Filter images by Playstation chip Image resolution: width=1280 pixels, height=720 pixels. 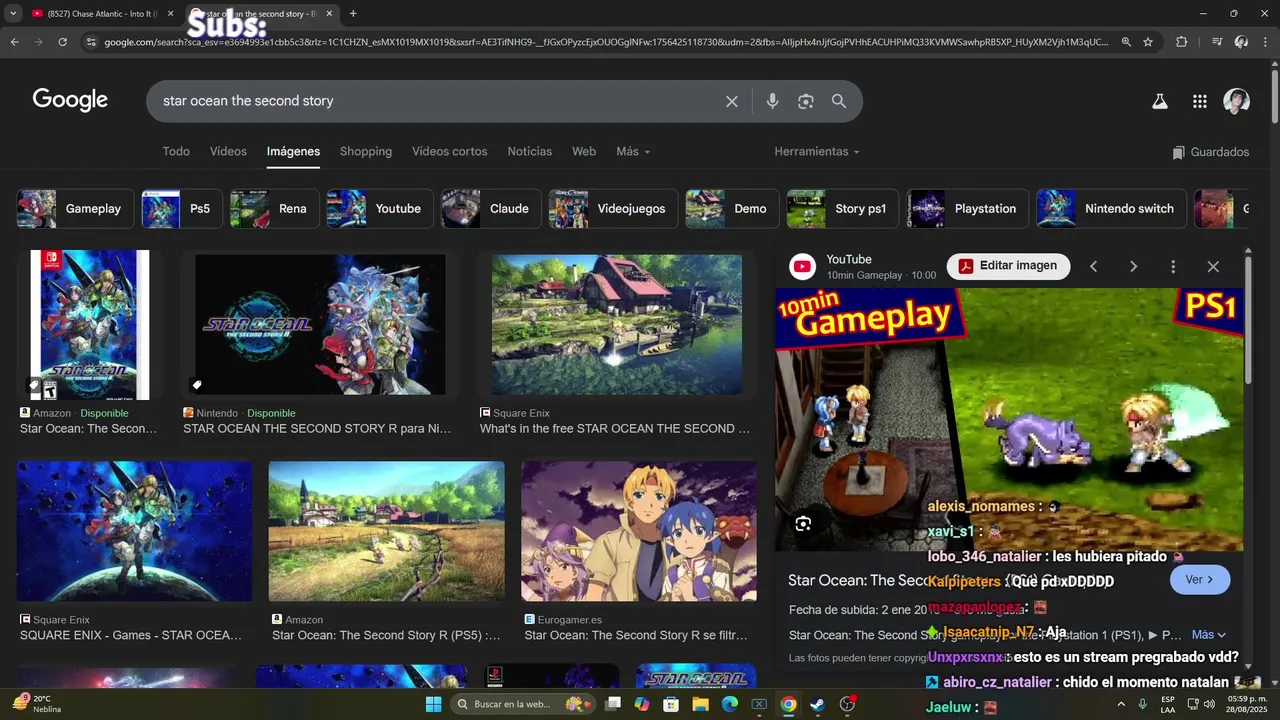pos(967,209)
